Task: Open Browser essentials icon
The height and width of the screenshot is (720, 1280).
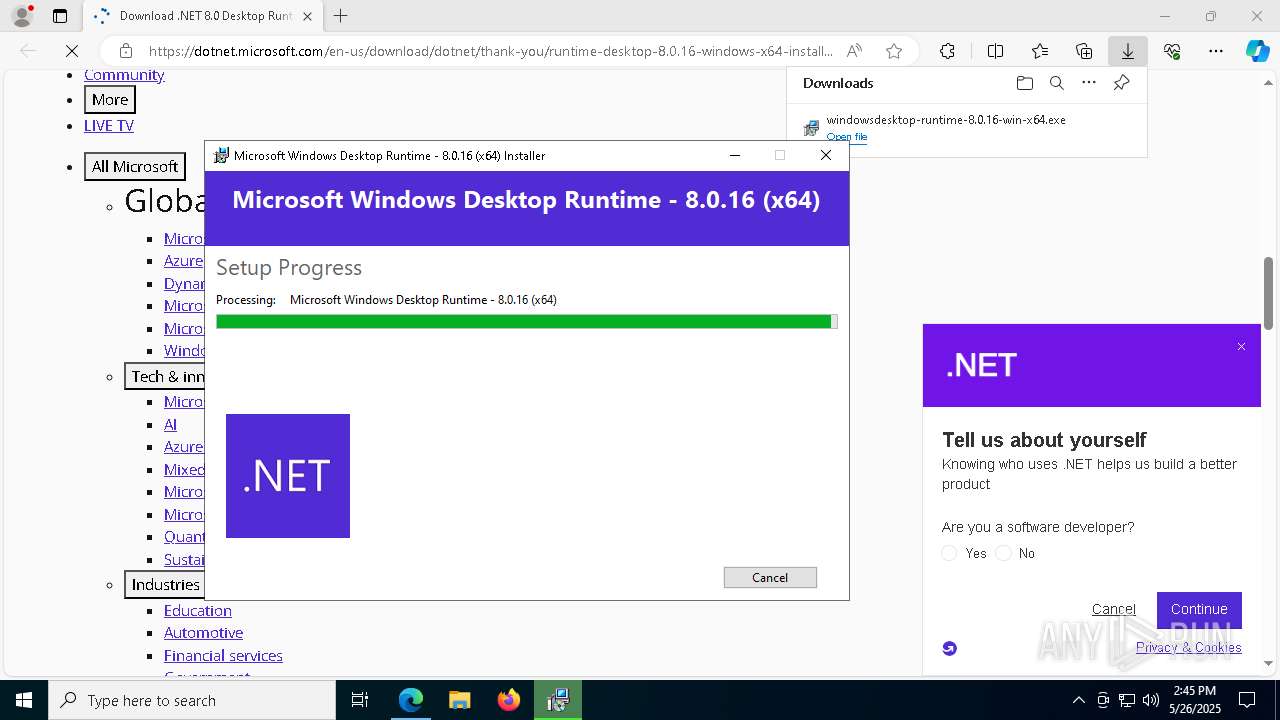Action: coord(1172,51)
